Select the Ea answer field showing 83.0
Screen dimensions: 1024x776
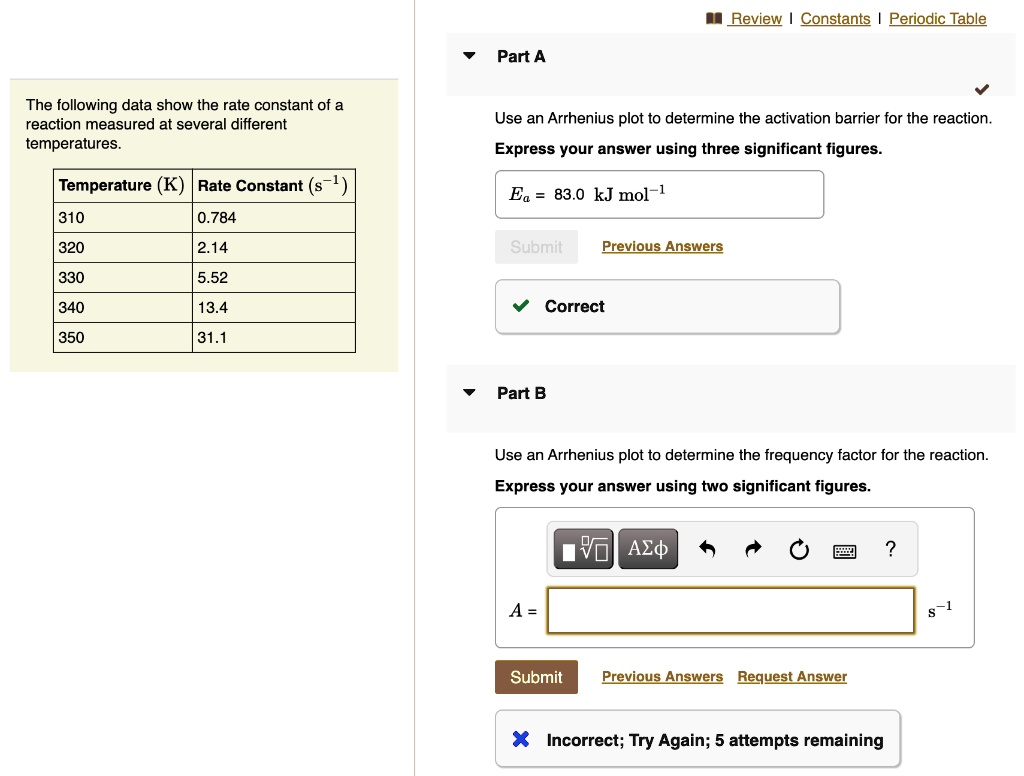tap(660, 194)
